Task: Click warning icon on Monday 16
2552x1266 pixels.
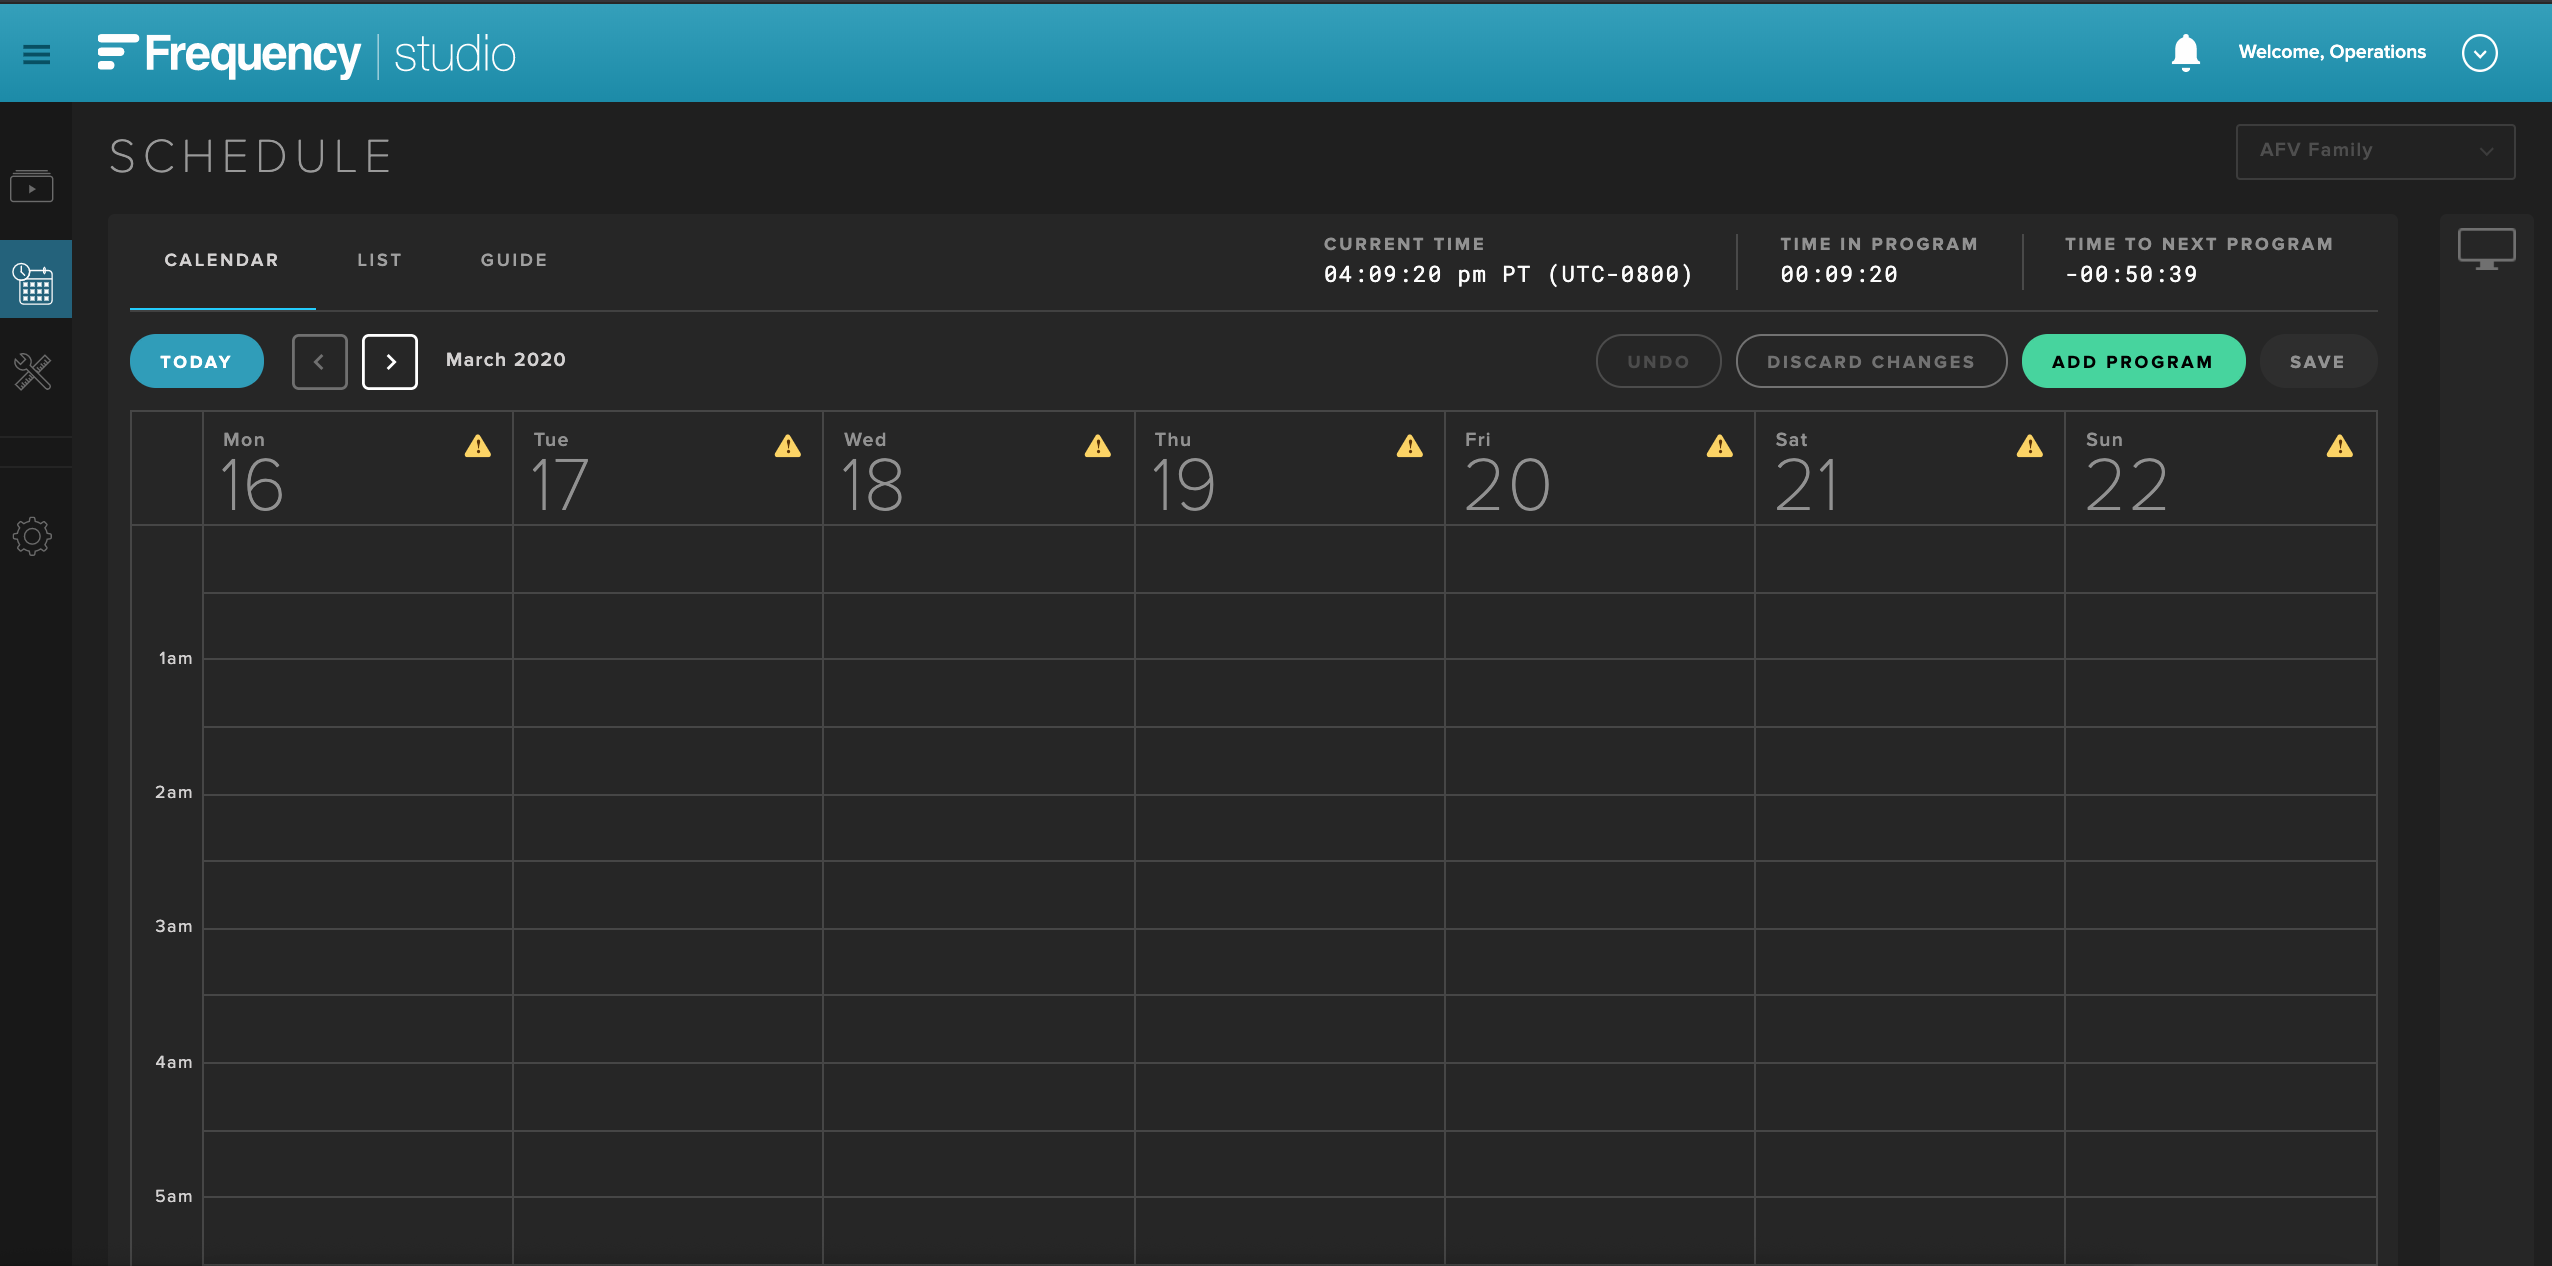Action: [478, 446]
